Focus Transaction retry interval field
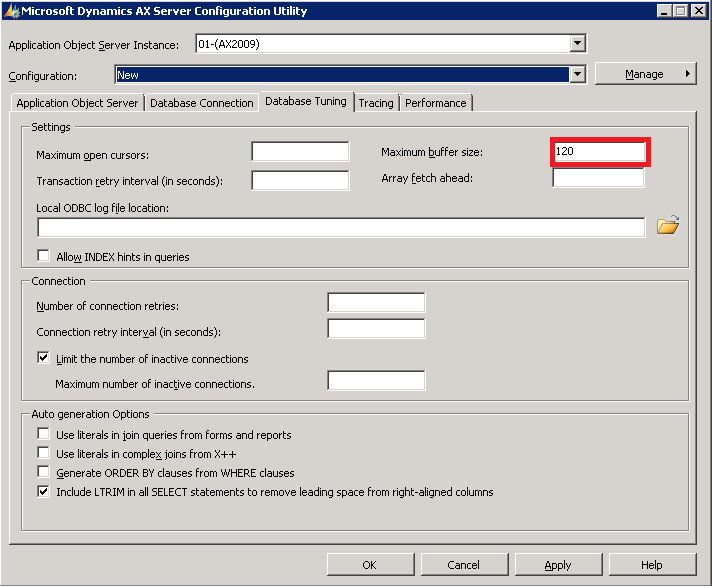 [x=300, y=180]
